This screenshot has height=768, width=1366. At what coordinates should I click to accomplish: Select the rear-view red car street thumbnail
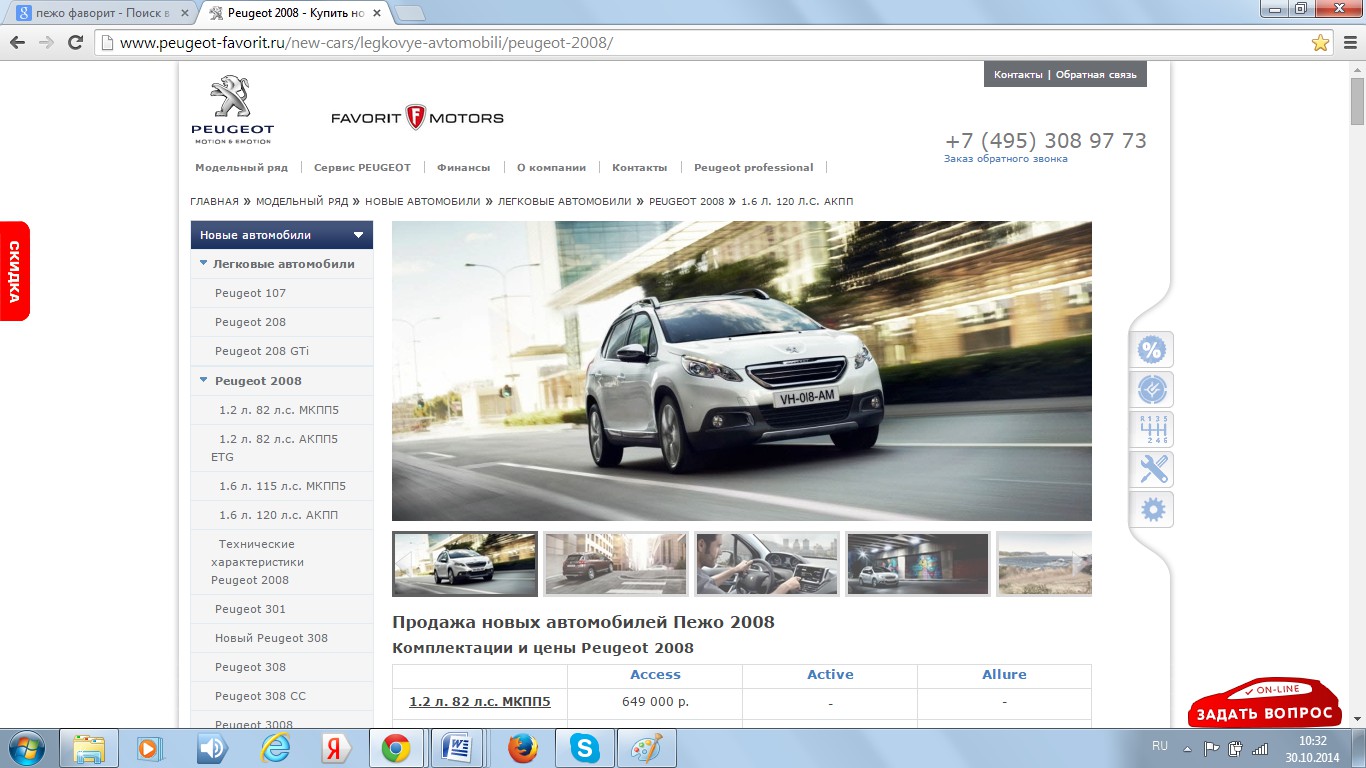pyautogui.click(x=616, y=564)
